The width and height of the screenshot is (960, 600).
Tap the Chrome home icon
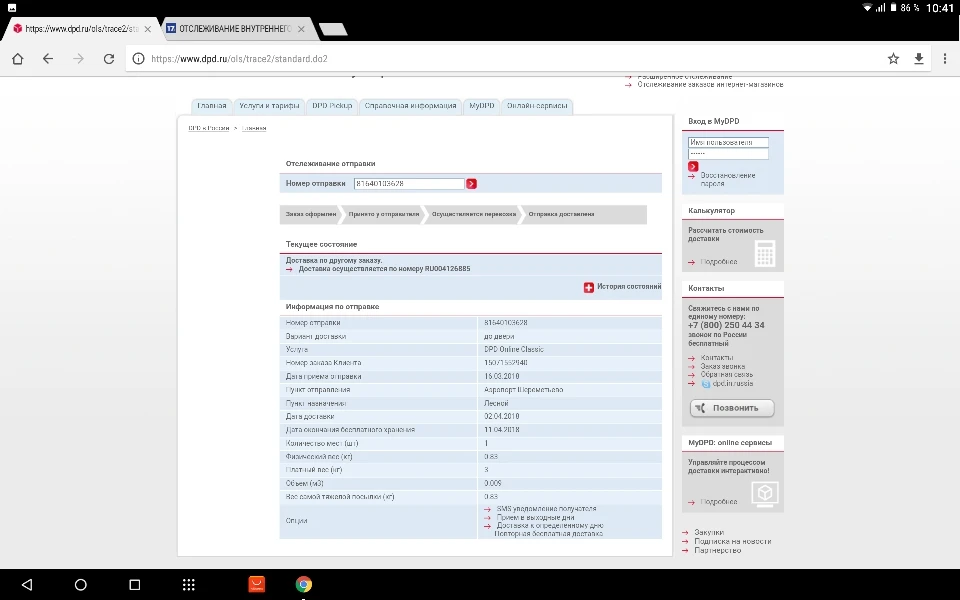18,59
